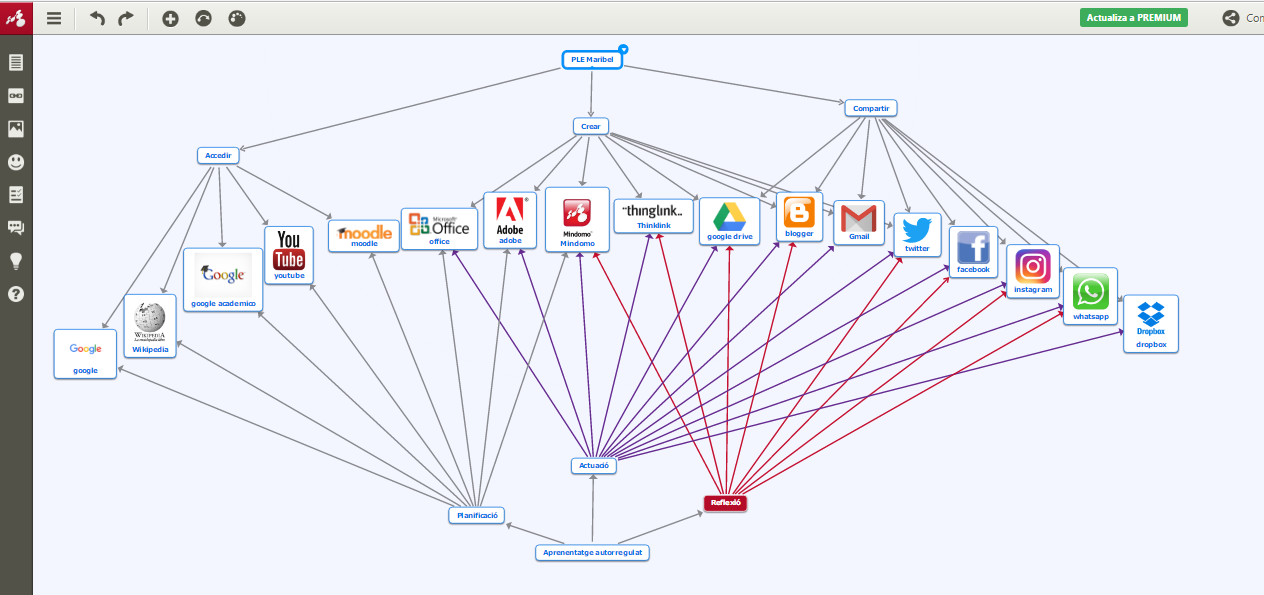Open the smiley icons panel
Viewport: 1264px width, 595px height.
click(16, 161)
